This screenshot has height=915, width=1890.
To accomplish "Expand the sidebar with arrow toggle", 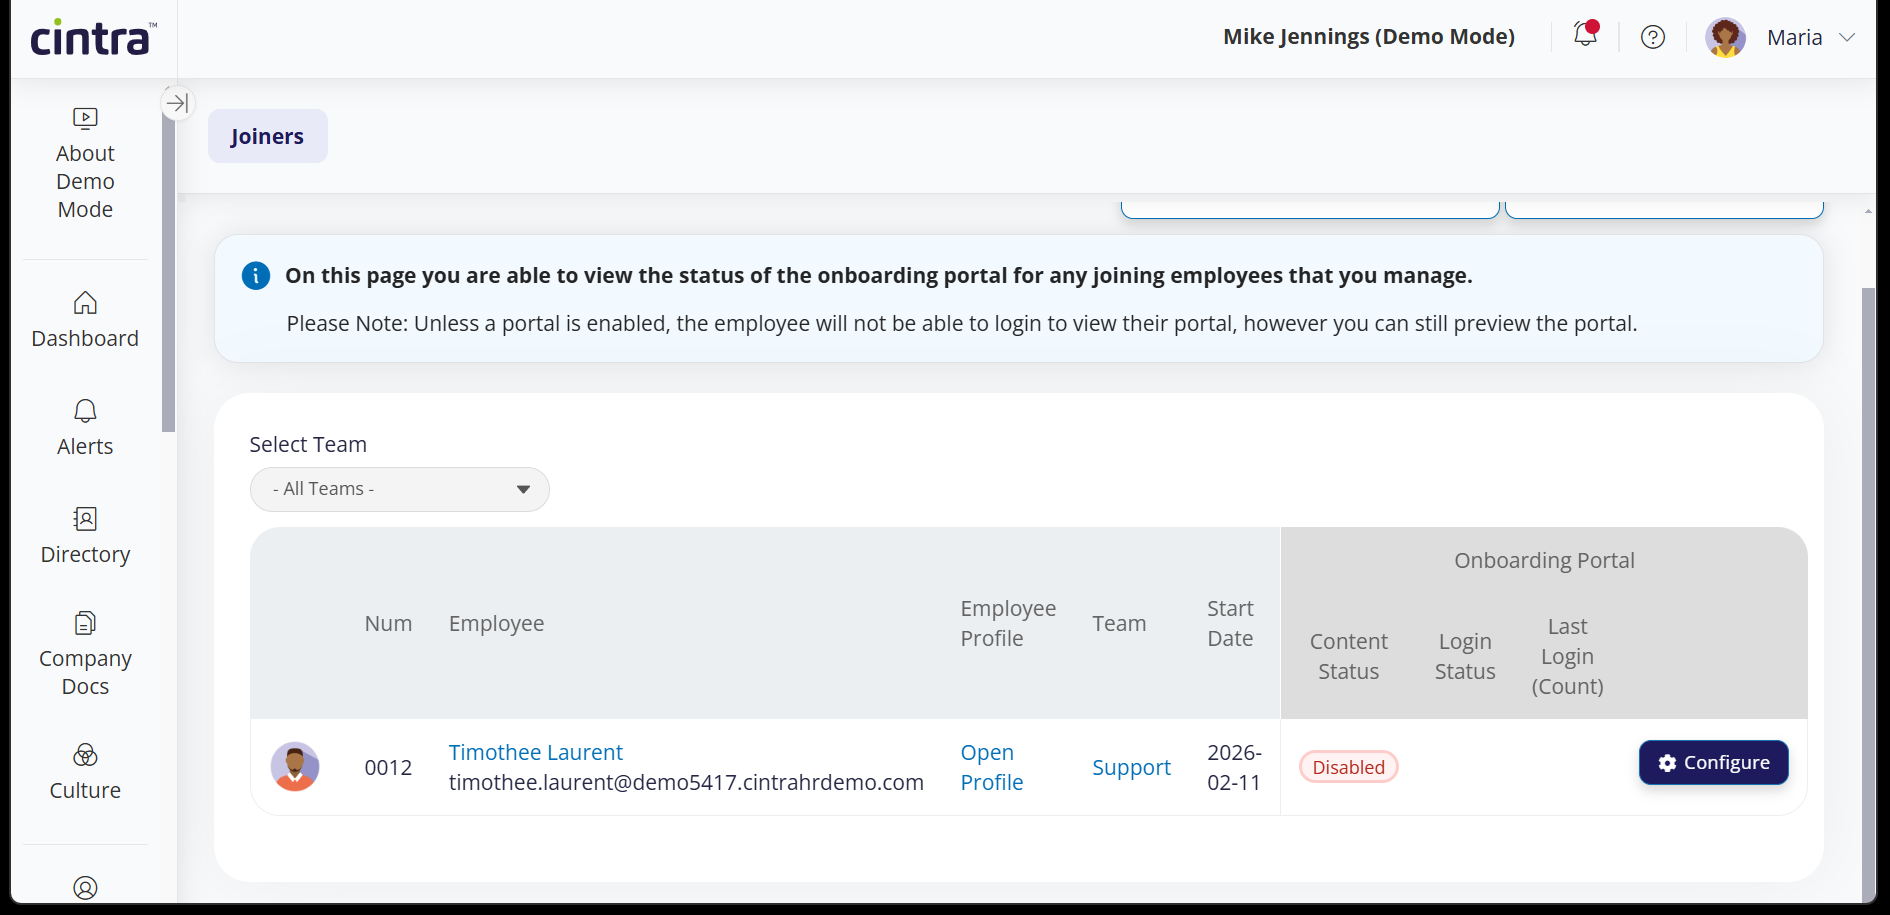I will point(177,102).
